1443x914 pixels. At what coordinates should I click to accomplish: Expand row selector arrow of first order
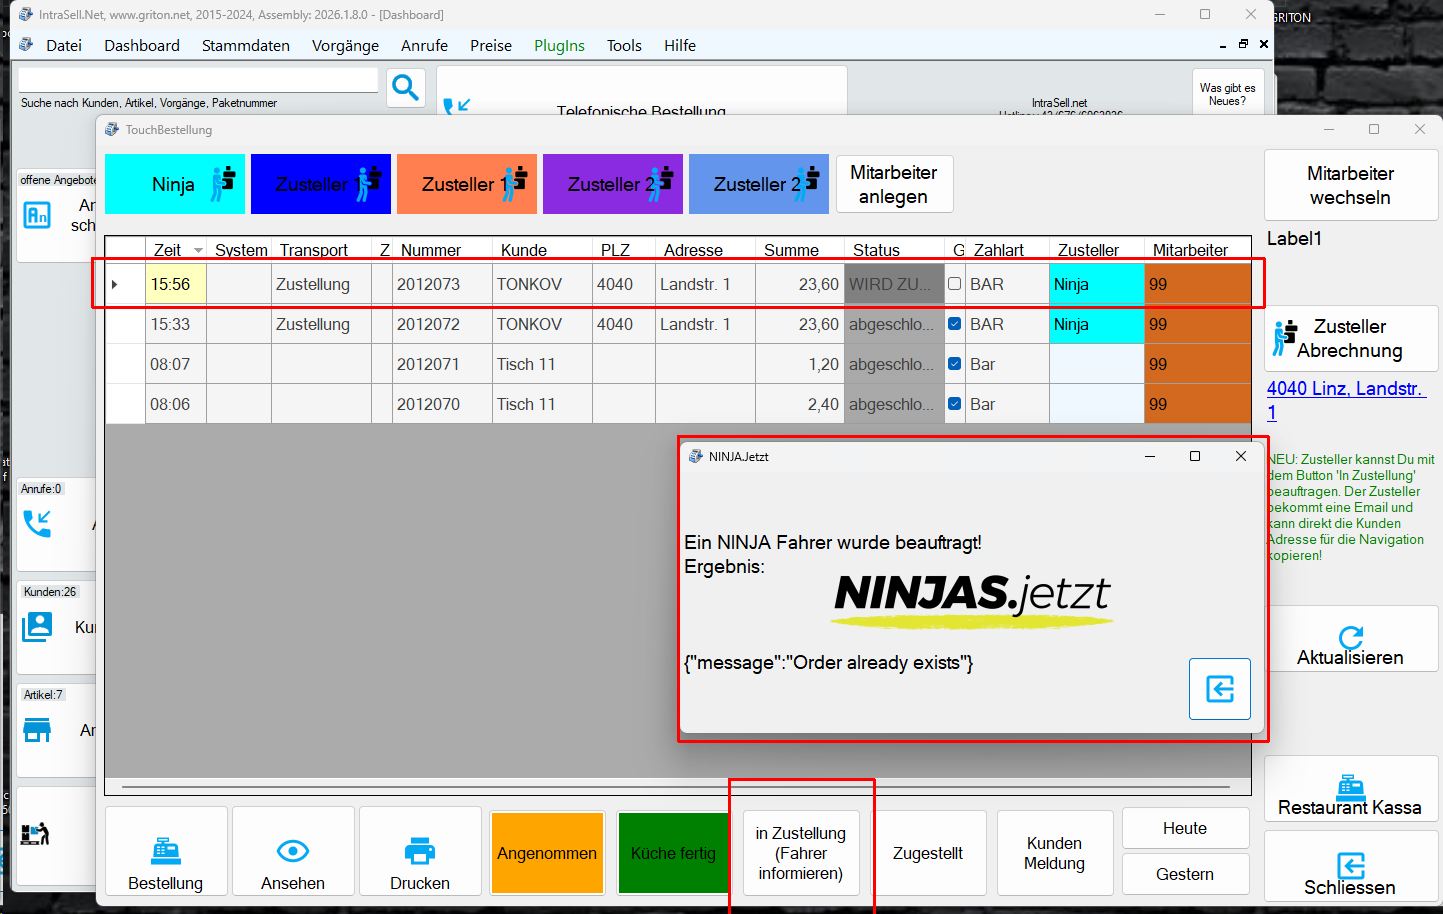pos(115,285)
